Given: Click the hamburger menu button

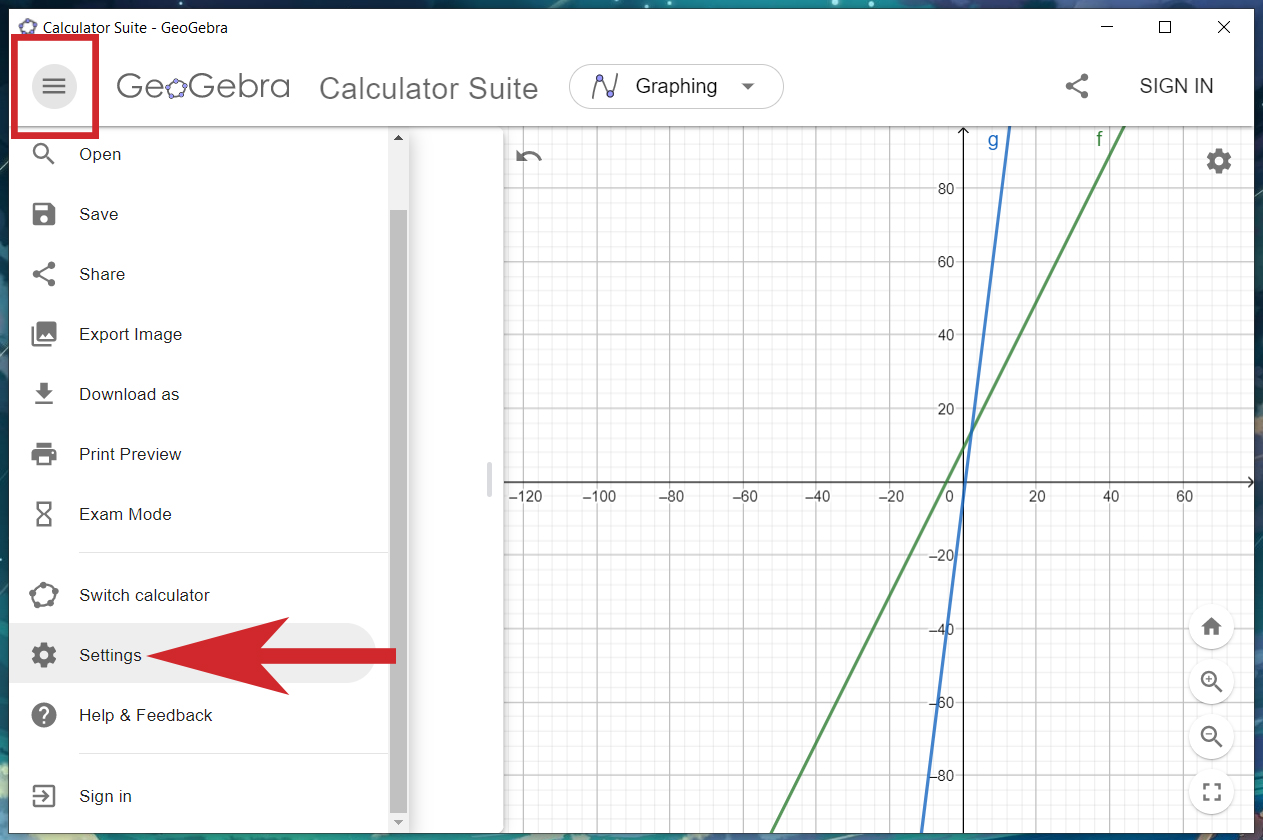Looking at the screenshot, I should click(54, 87).
